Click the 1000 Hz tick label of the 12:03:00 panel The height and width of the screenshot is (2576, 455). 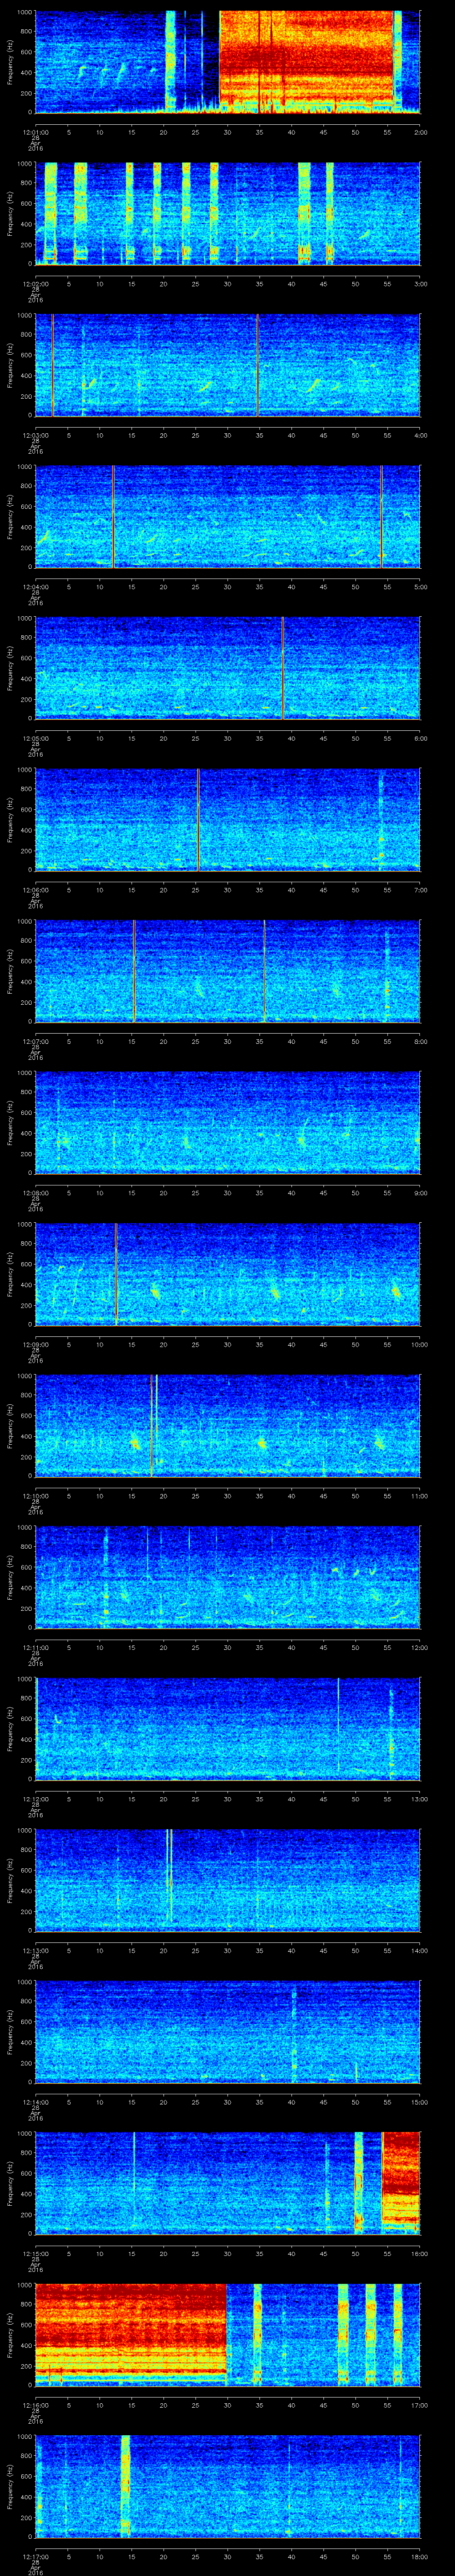coord(25,316)
